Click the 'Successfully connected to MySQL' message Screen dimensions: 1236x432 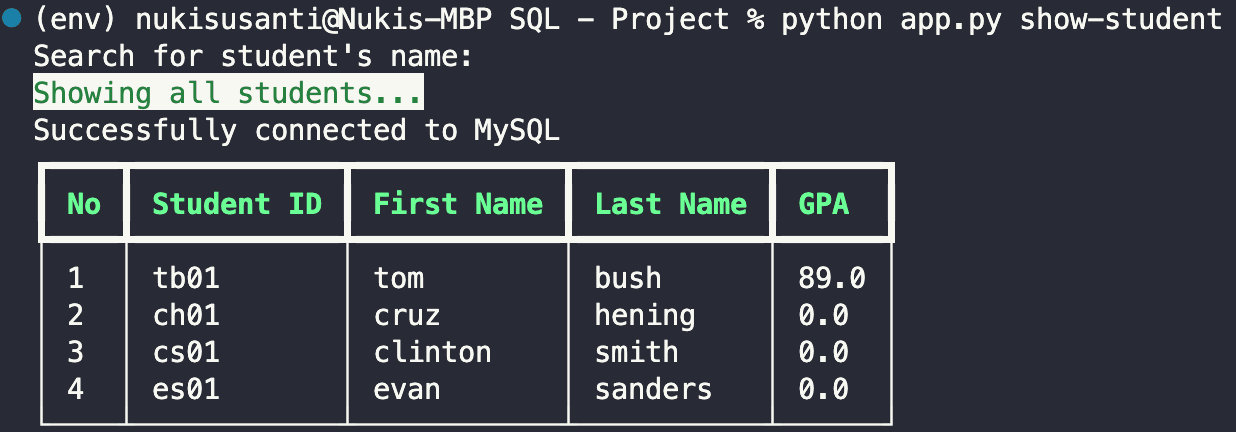tap(296, 130)
